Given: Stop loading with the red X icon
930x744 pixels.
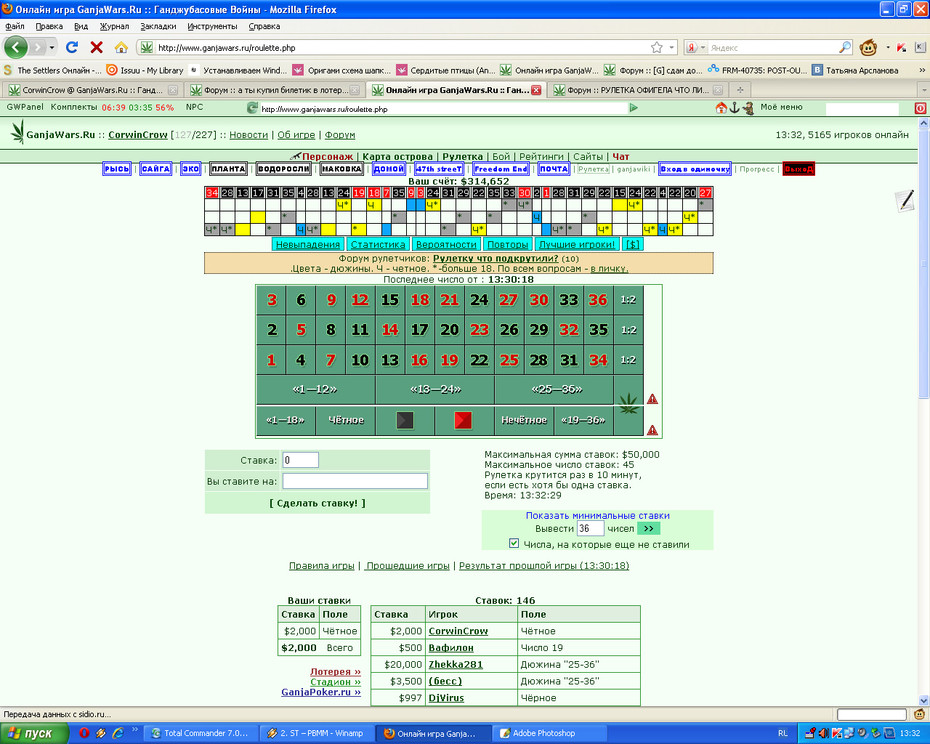Looking at the screenshot, I should (97, 47).
